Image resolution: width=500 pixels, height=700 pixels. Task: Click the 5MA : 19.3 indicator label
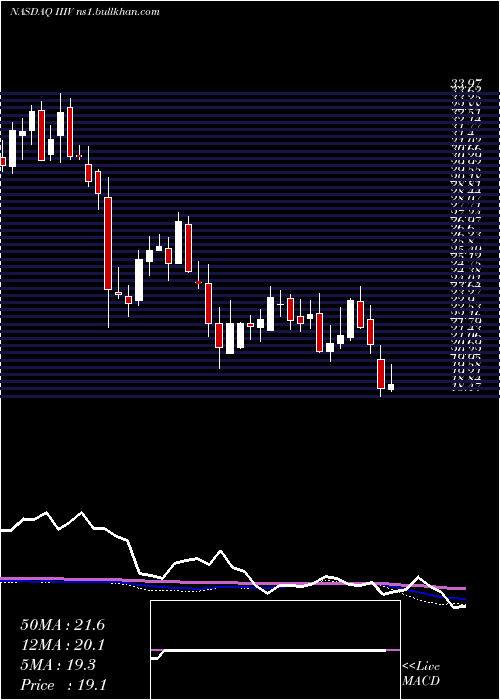click(x=58, y=665)
